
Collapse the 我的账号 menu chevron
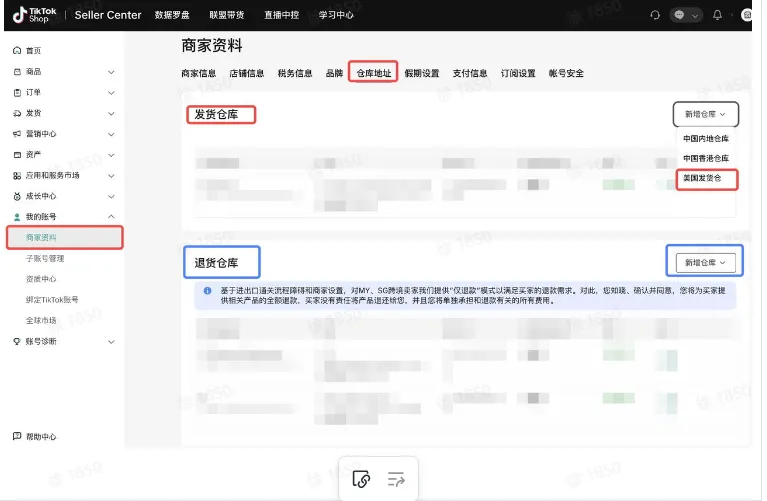(111, 216)
